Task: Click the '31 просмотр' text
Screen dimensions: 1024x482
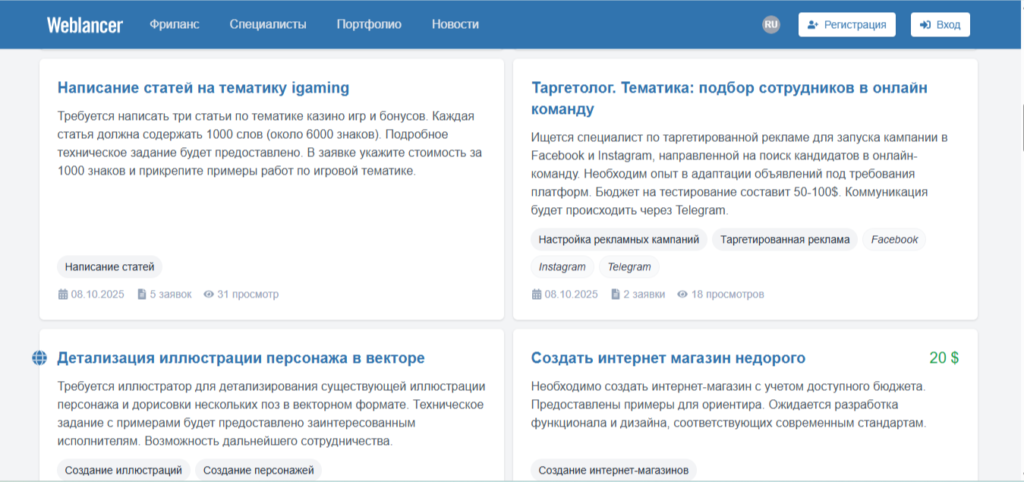Action: [x=248, y=295]
